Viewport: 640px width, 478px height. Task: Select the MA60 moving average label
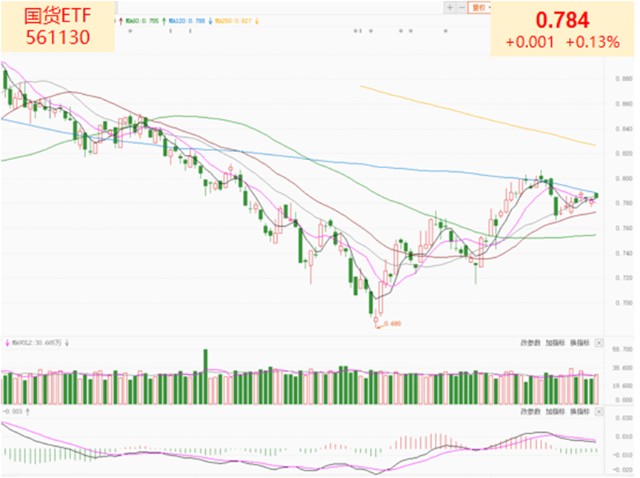pyautogui.click(x=142, y=20)
